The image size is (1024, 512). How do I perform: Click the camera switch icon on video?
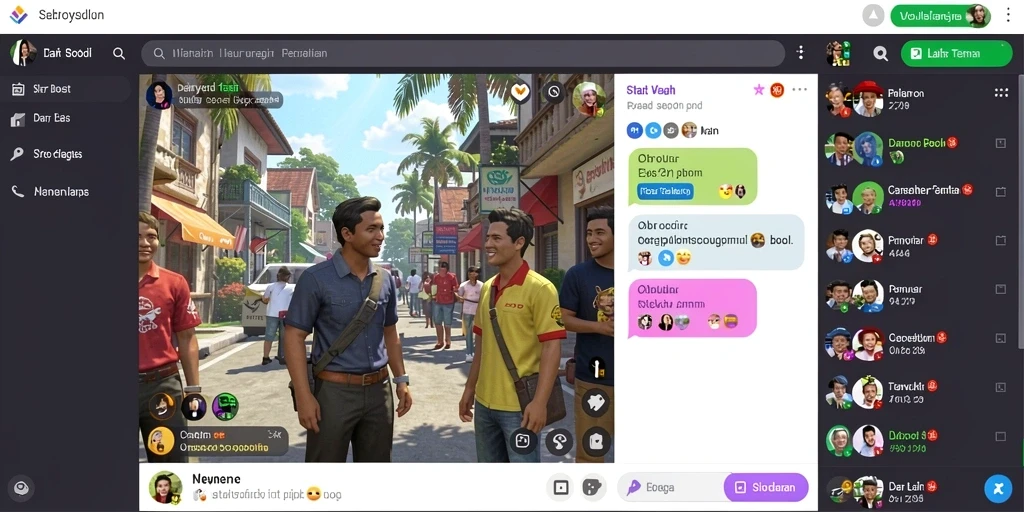(x=522, y=441)
